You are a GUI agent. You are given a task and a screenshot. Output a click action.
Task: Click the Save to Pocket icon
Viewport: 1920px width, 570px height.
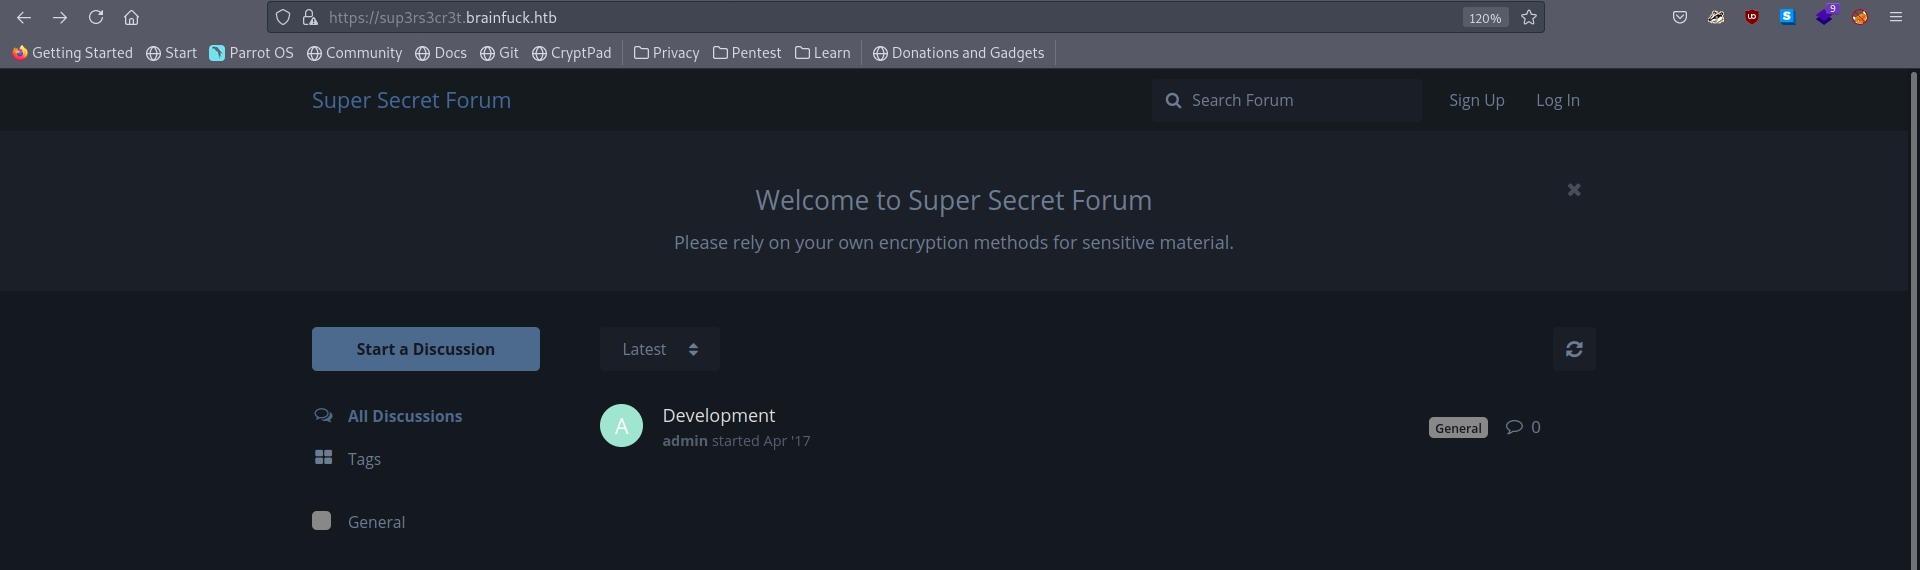[1679, 17]
